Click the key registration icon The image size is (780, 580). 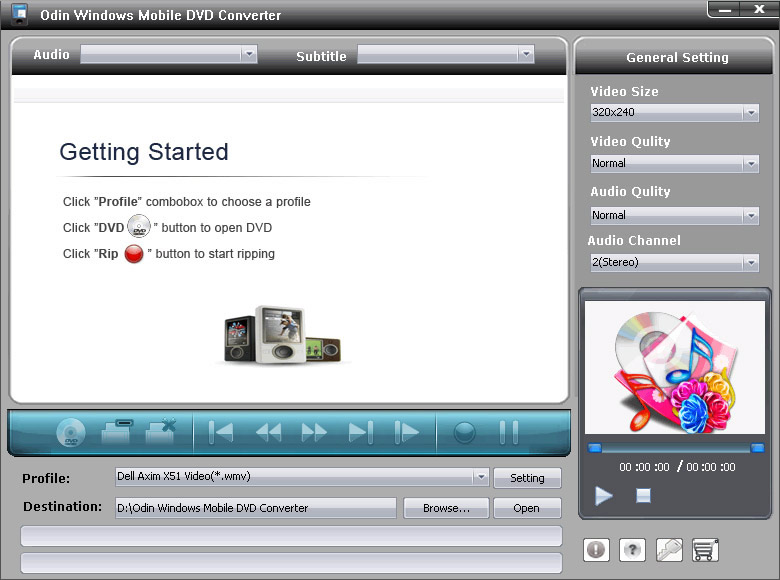pyautogui.click(x=669, y=550)
